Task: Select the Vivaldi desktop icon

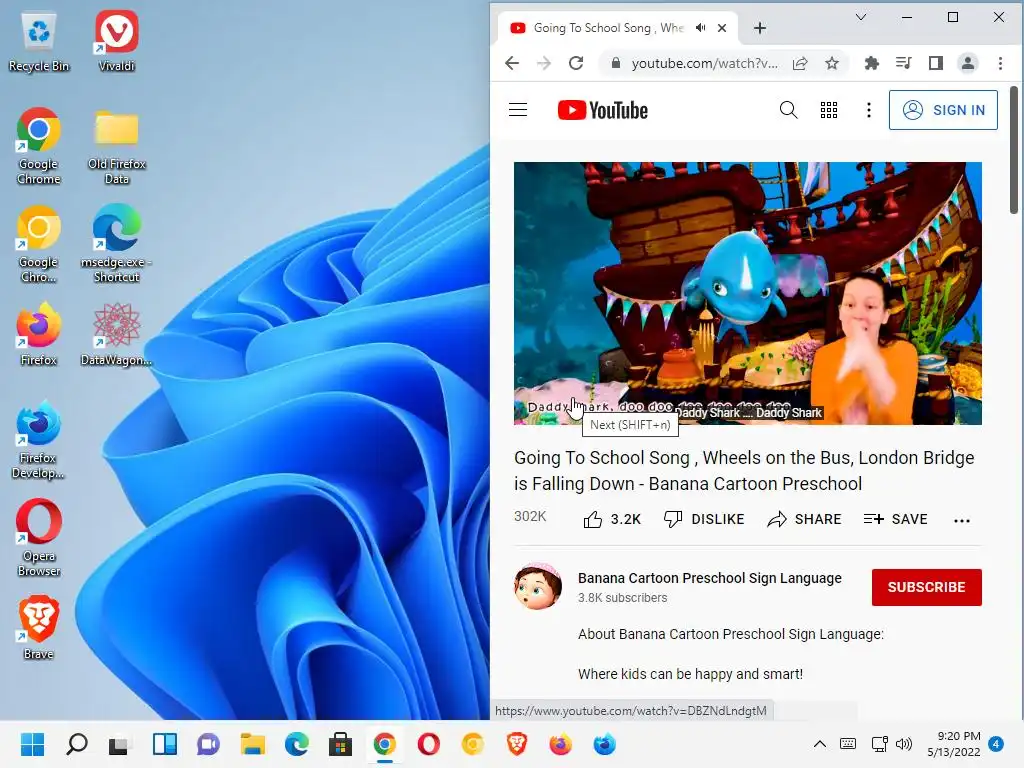Action: pyautogui.click(x=116, y=41)
